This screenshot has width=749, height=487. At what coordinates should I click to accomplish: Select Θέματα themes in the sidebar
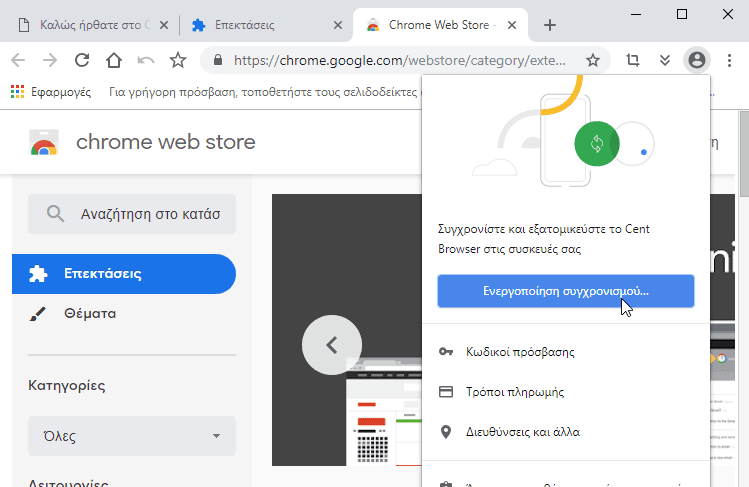90,314
